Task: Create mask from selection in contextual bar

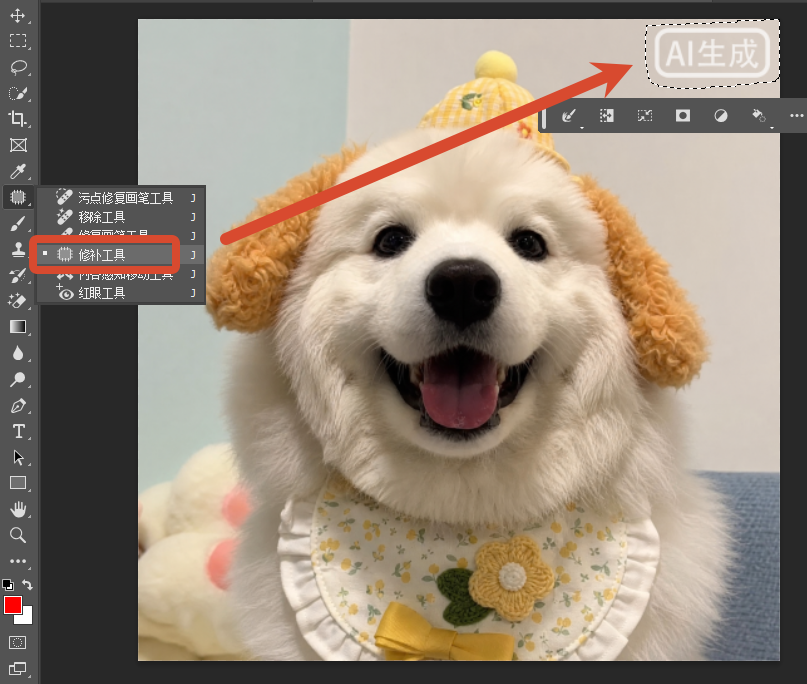Action: click(683, 116)
